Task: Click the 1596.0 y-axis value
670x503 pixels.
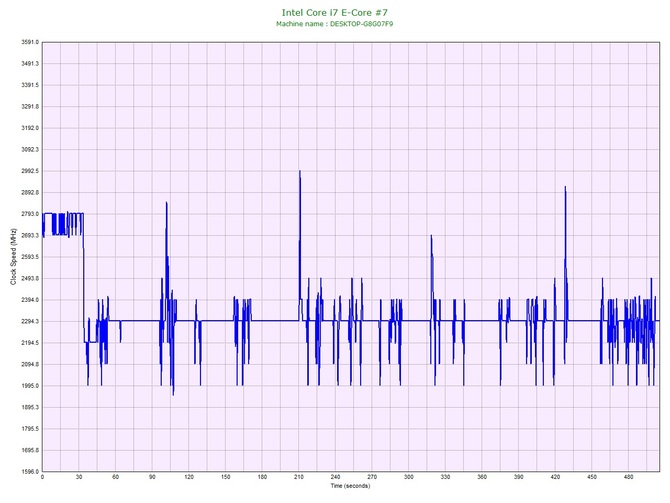Action: pyautogui.click(x=30, y=472)
